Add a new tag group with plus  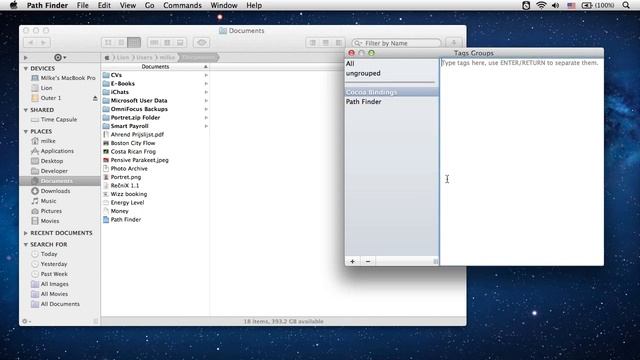point(352,261)
